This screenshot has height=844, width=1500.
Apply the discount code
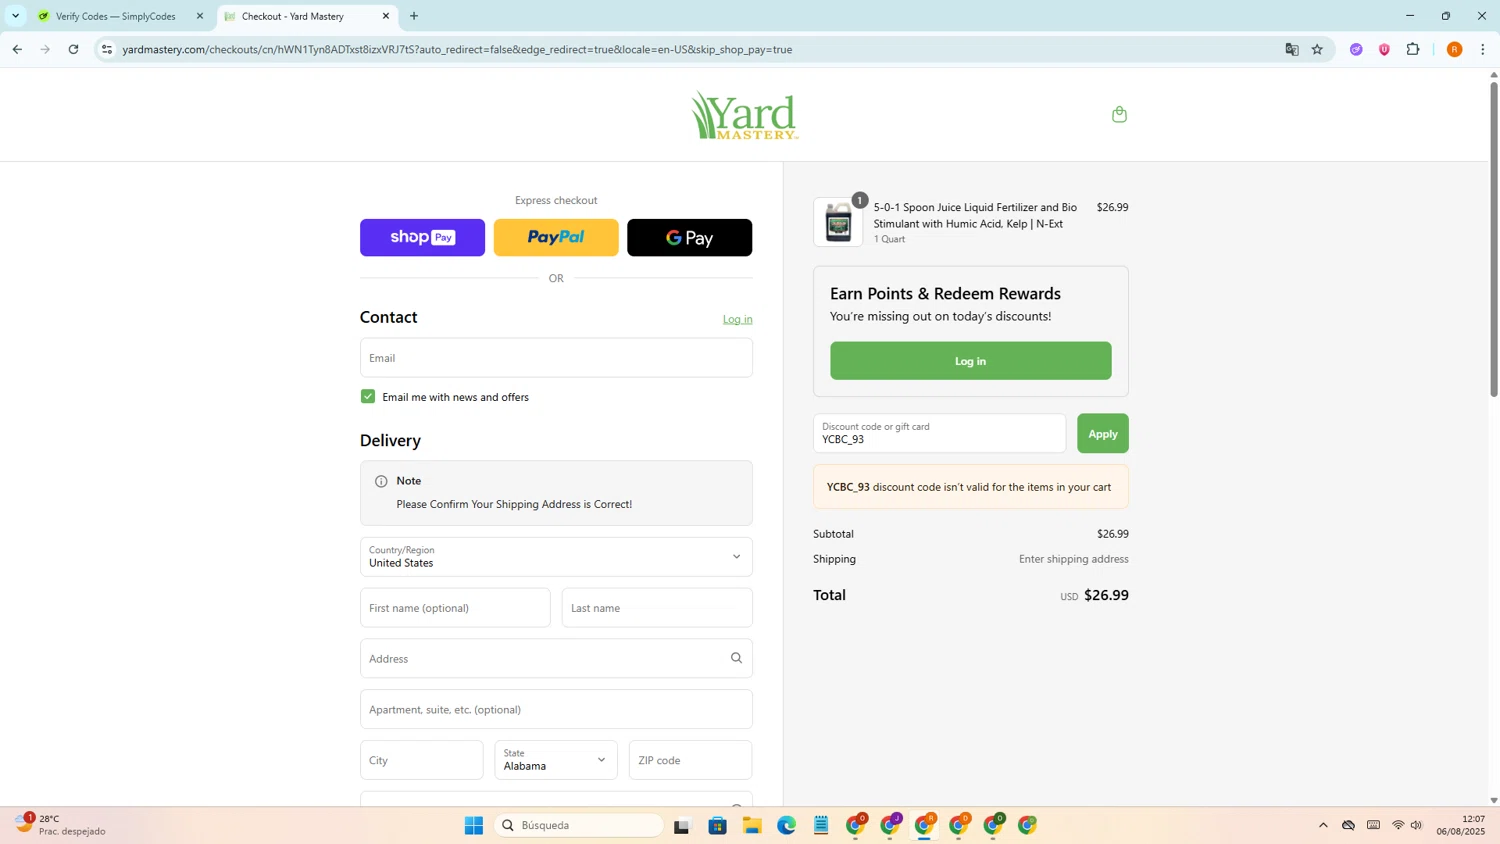[1102, 433]
